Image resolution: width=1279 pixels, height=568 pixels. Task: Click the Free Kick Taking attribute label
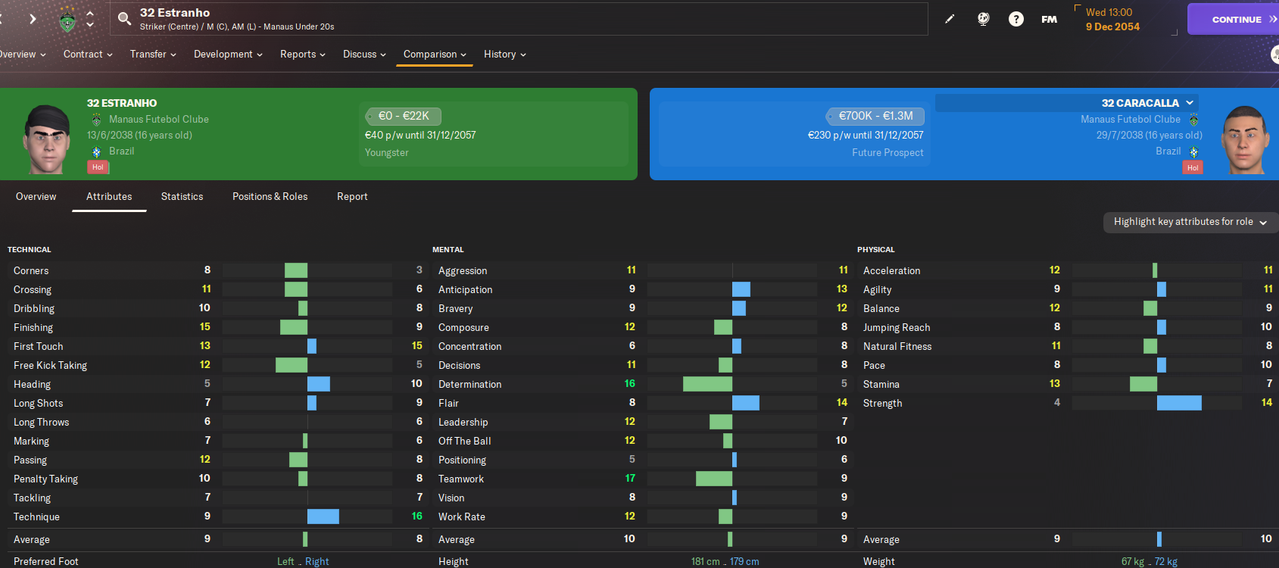pos(50,365)
